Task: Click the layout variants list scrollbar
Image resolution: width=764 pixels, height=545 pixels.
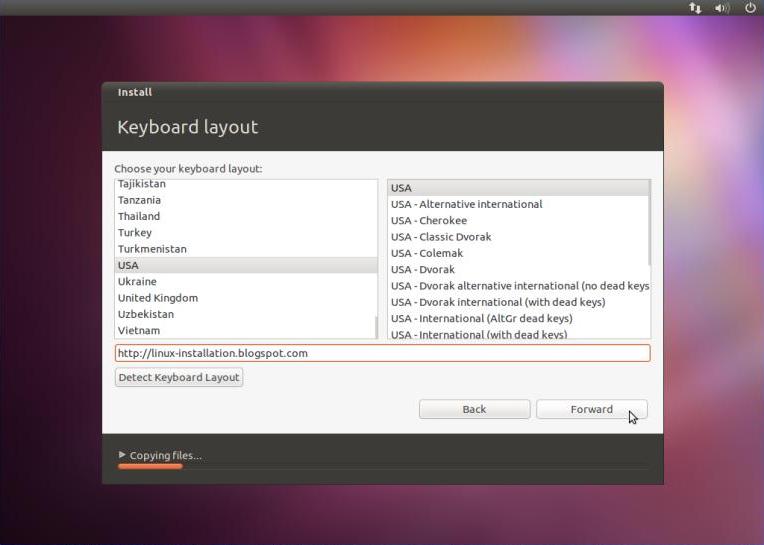Action: (649, 223)
